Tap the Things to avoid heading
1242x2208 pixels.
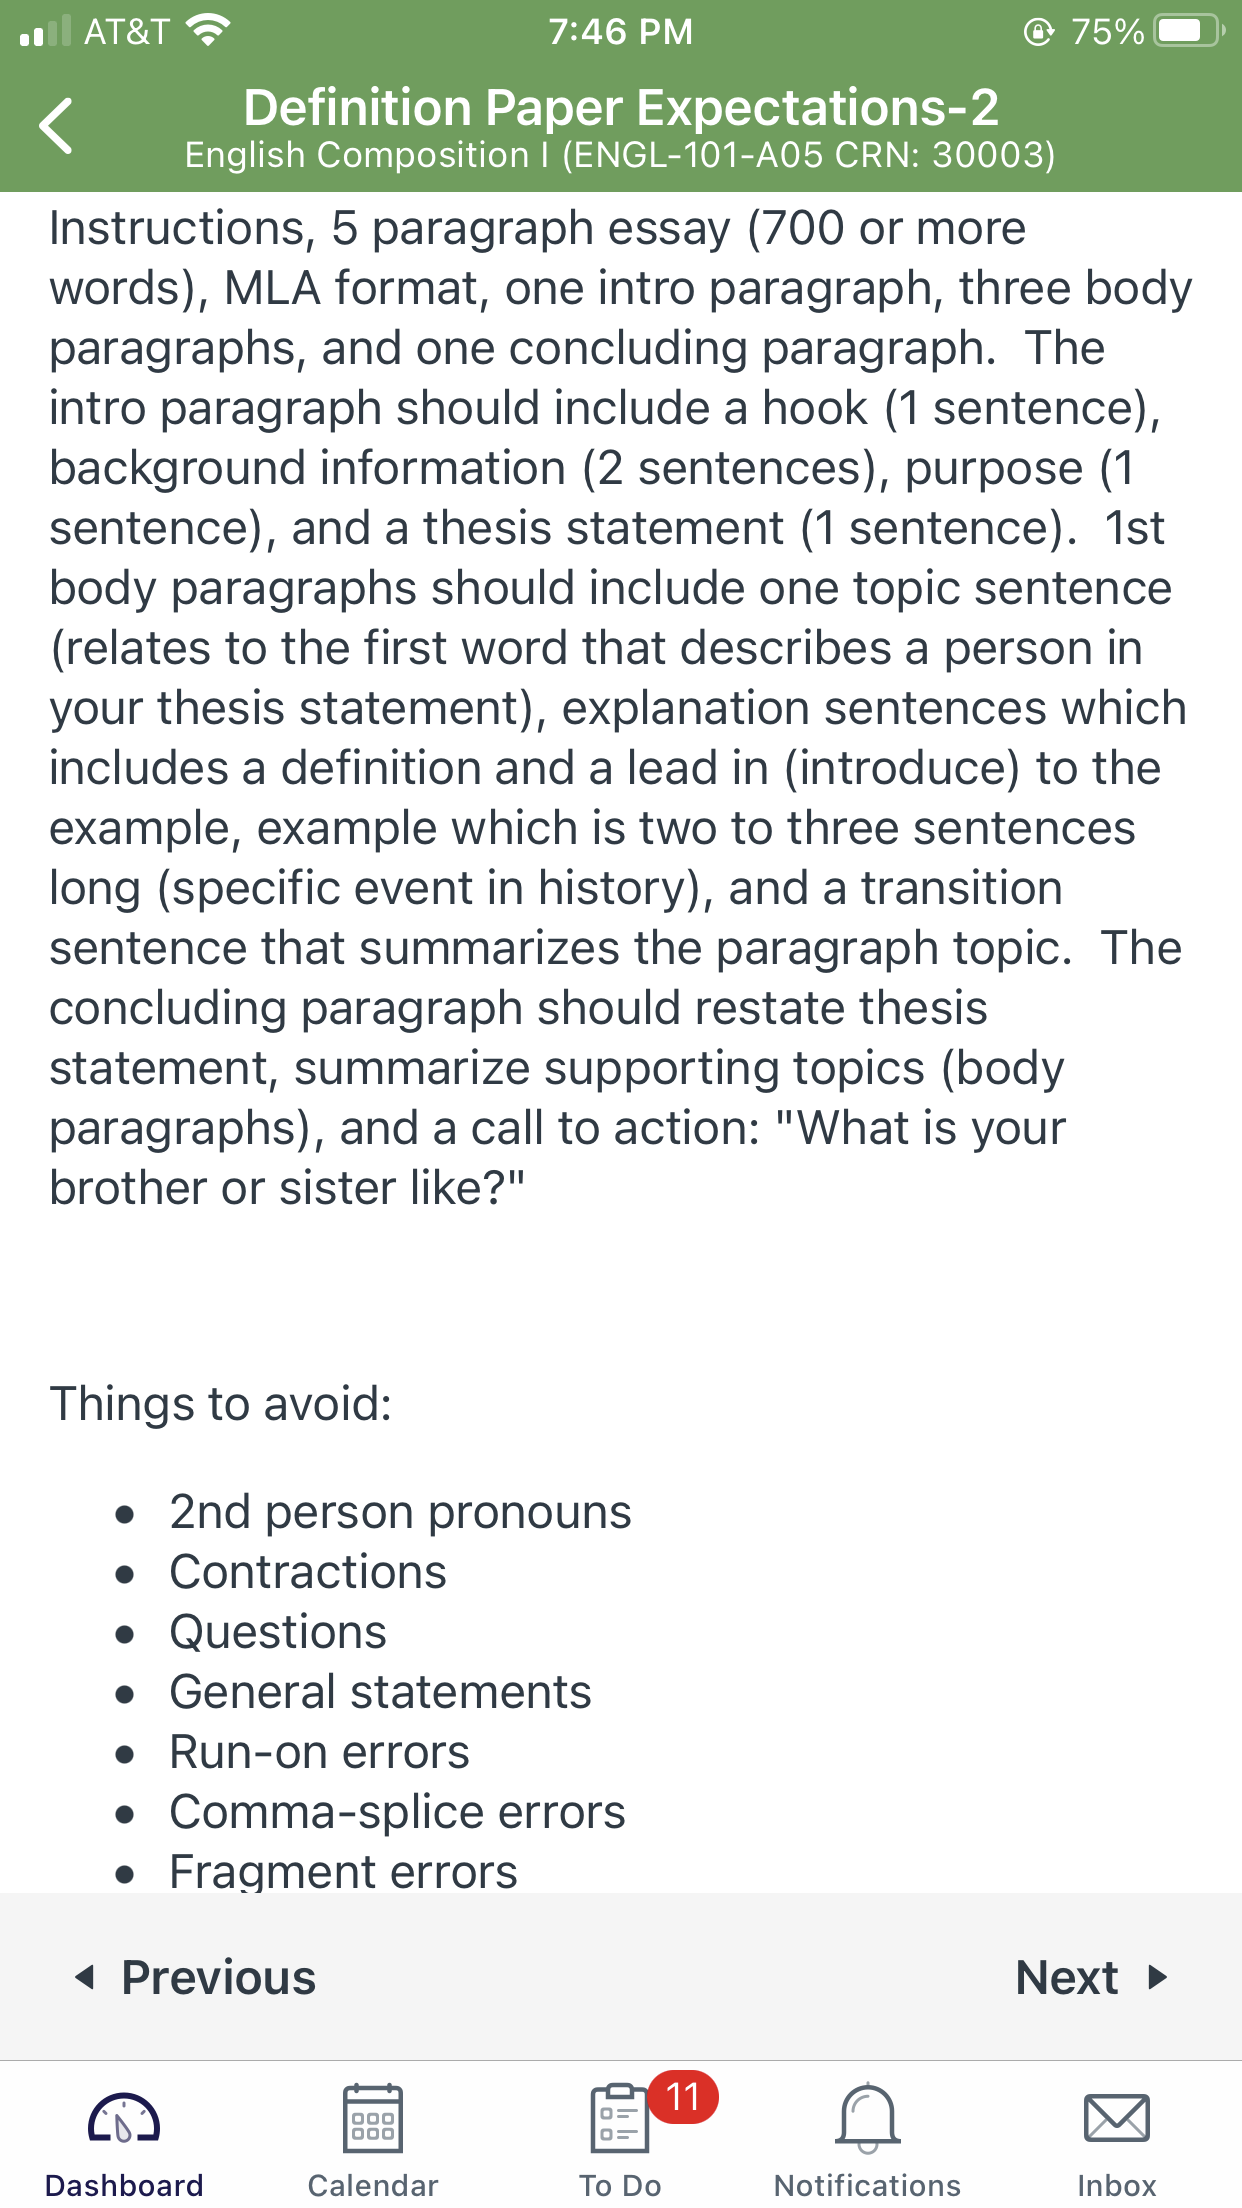pyautogui.click(x=221, y=1403)
